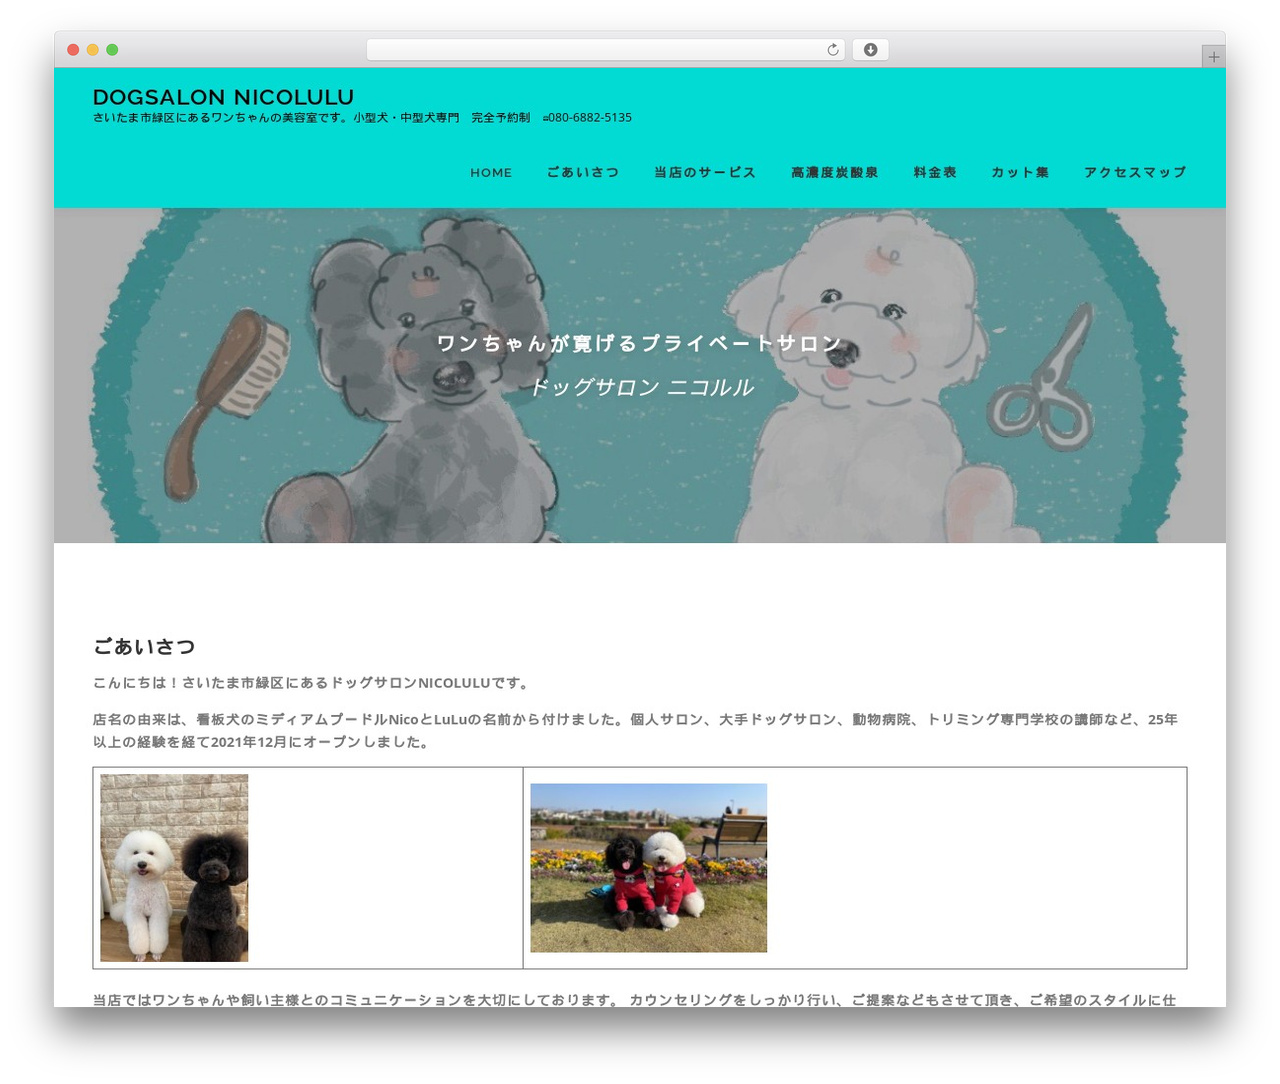Open a new tab with plus button
Screen dimensions: 1280x1084
[1213, 57]
